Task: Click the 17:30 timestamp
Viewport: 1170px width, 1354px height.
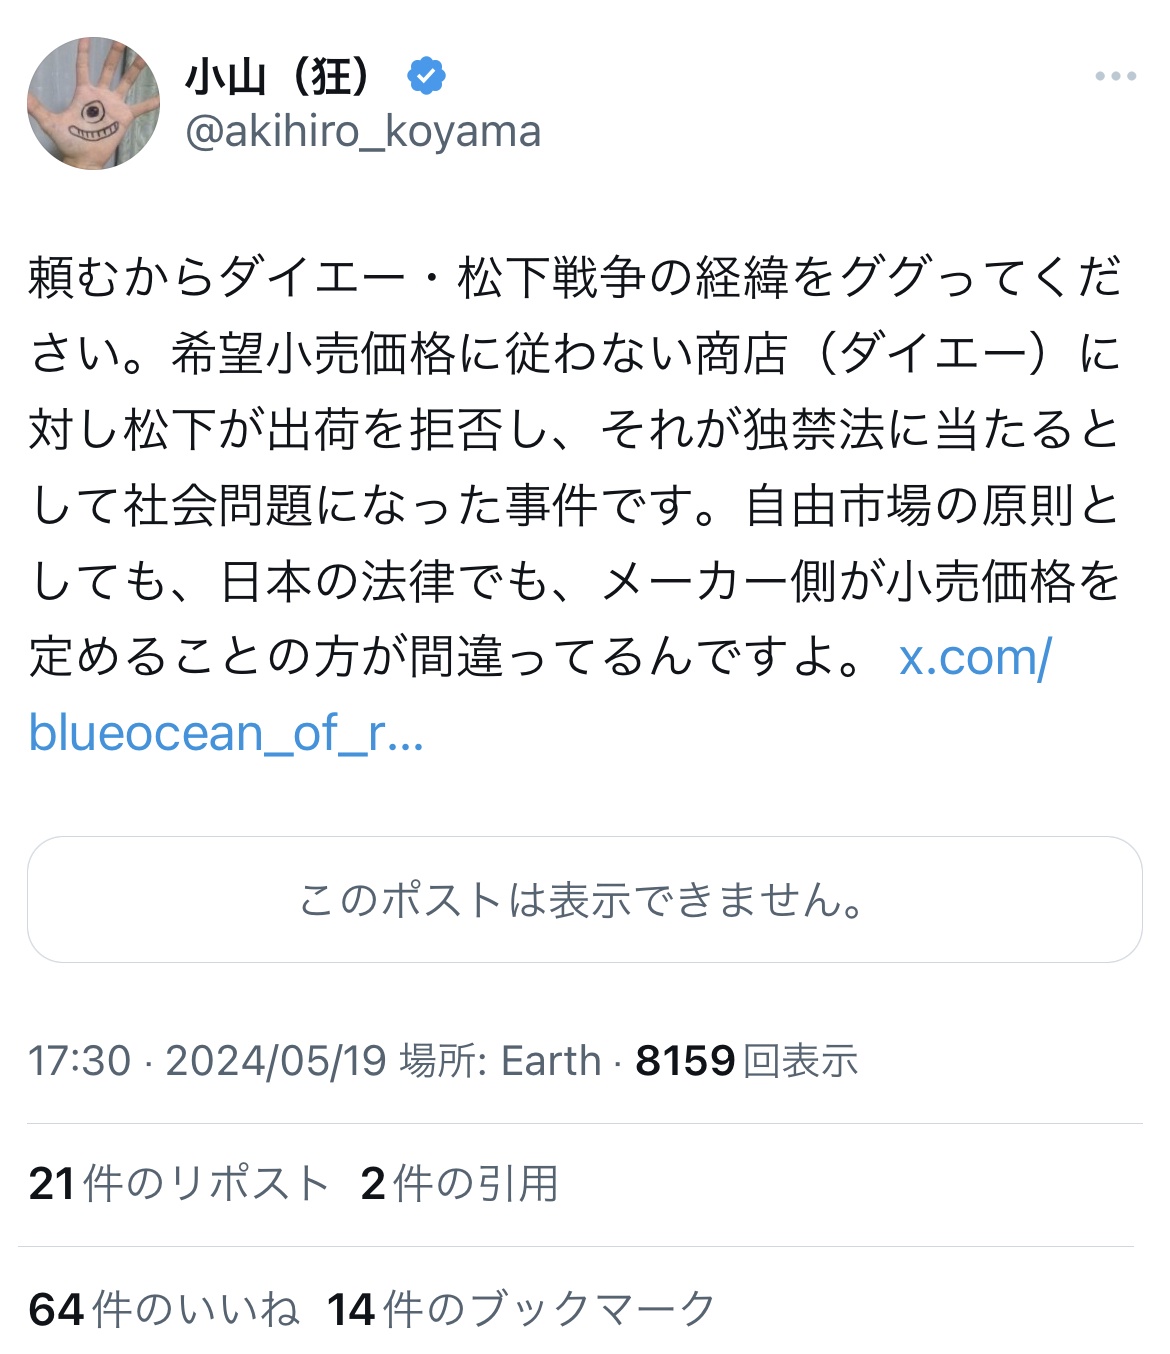Action: point(79,1061)
